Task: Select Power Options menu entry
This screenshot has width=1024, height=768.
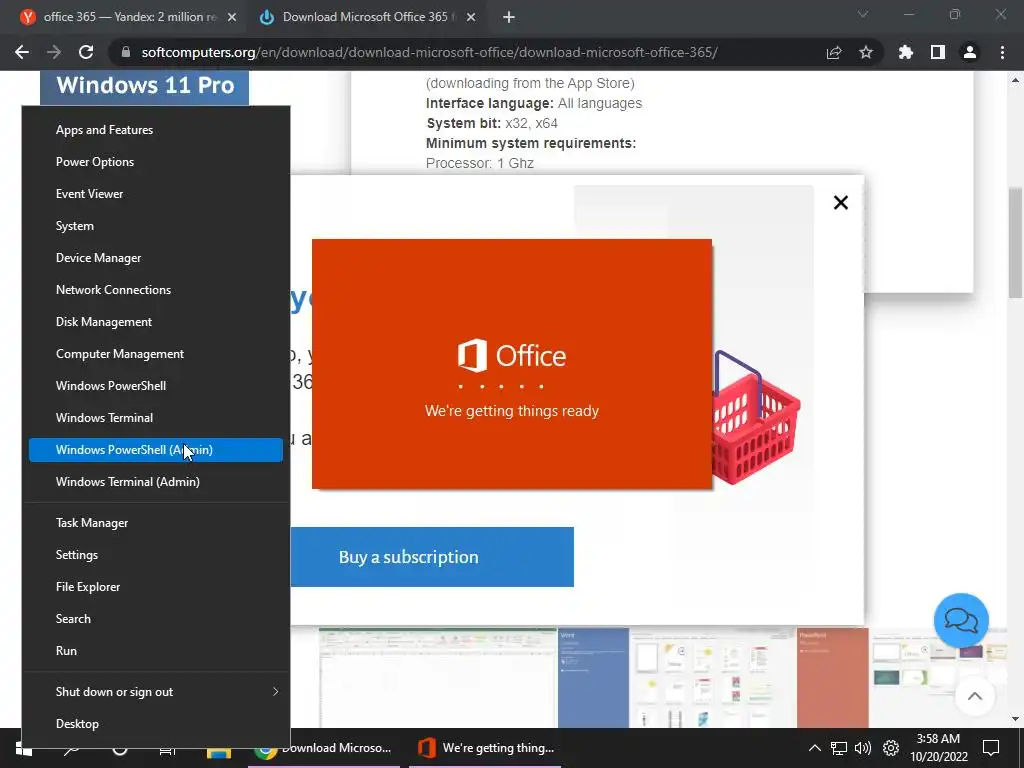Action: click(x=155, y=162)
